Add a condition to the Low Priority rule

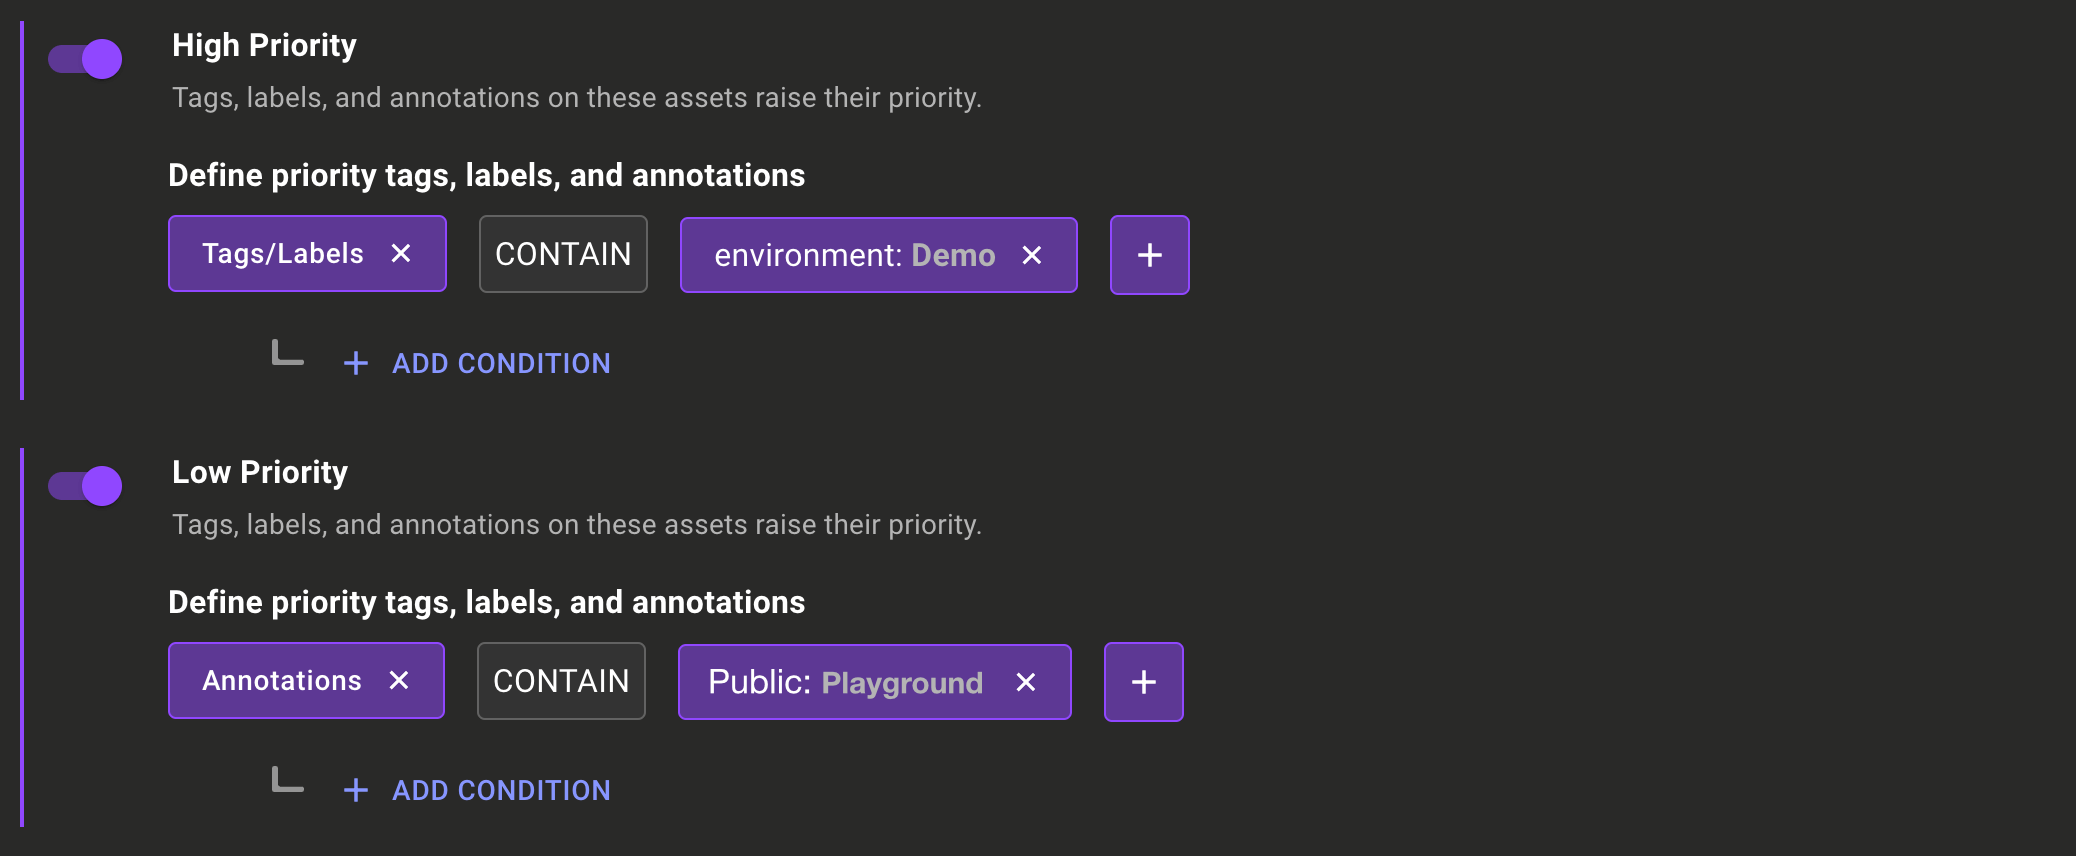point(500,790)
